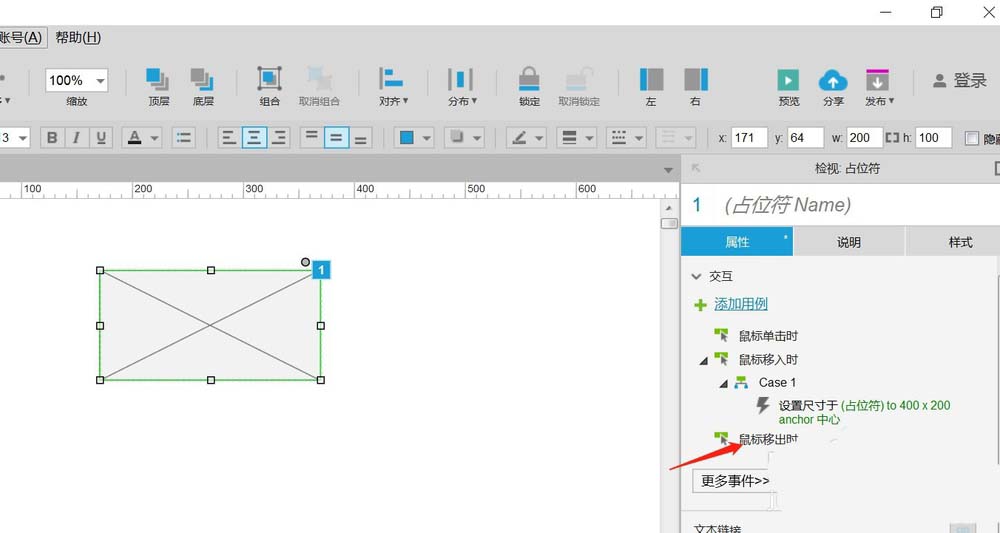Click the More Events (更多事件>>) button

735,481
